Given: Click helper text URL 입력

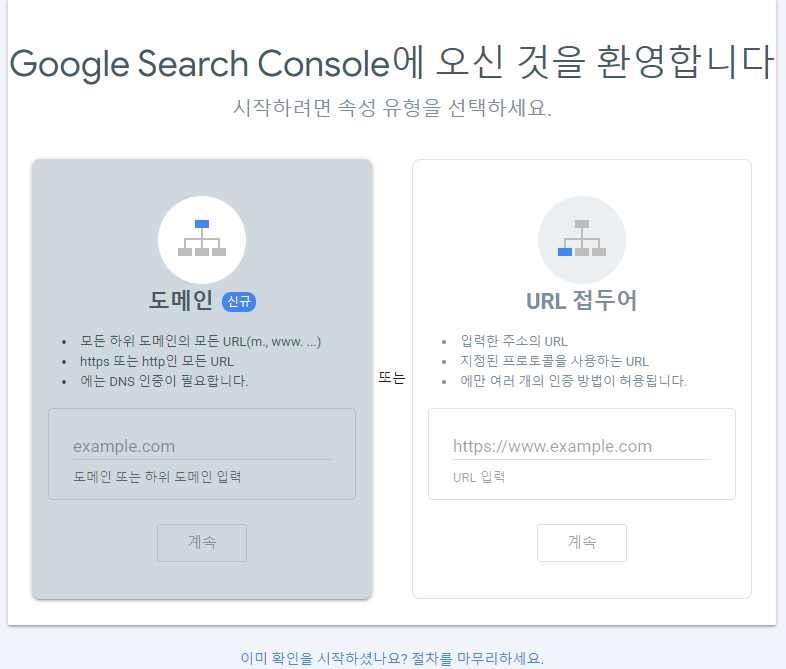Looking at the screenshot, I should coord(479,477).
